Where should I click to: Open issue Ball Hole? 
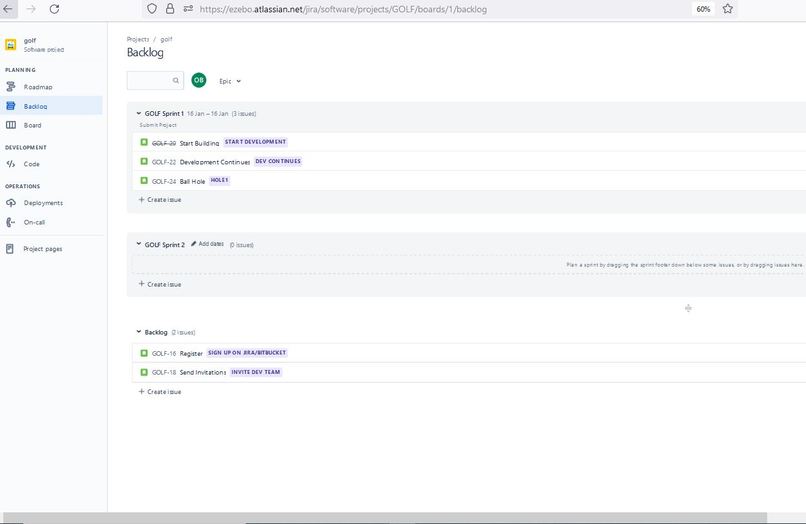192,181
